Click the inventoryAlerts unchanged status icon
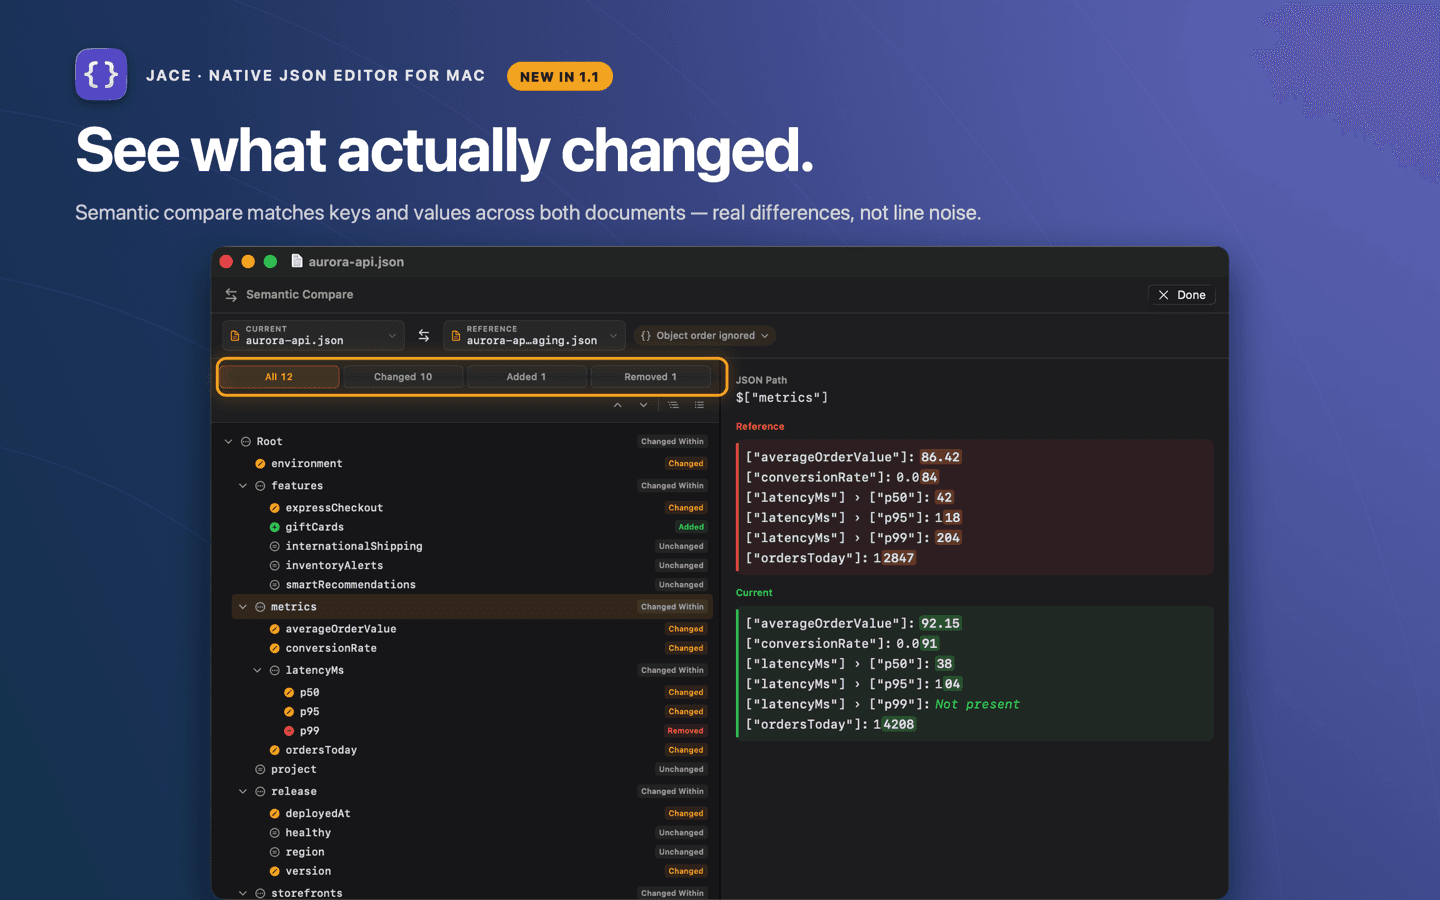Screen dimensions: 1440x900 click(x=274, y=565)
